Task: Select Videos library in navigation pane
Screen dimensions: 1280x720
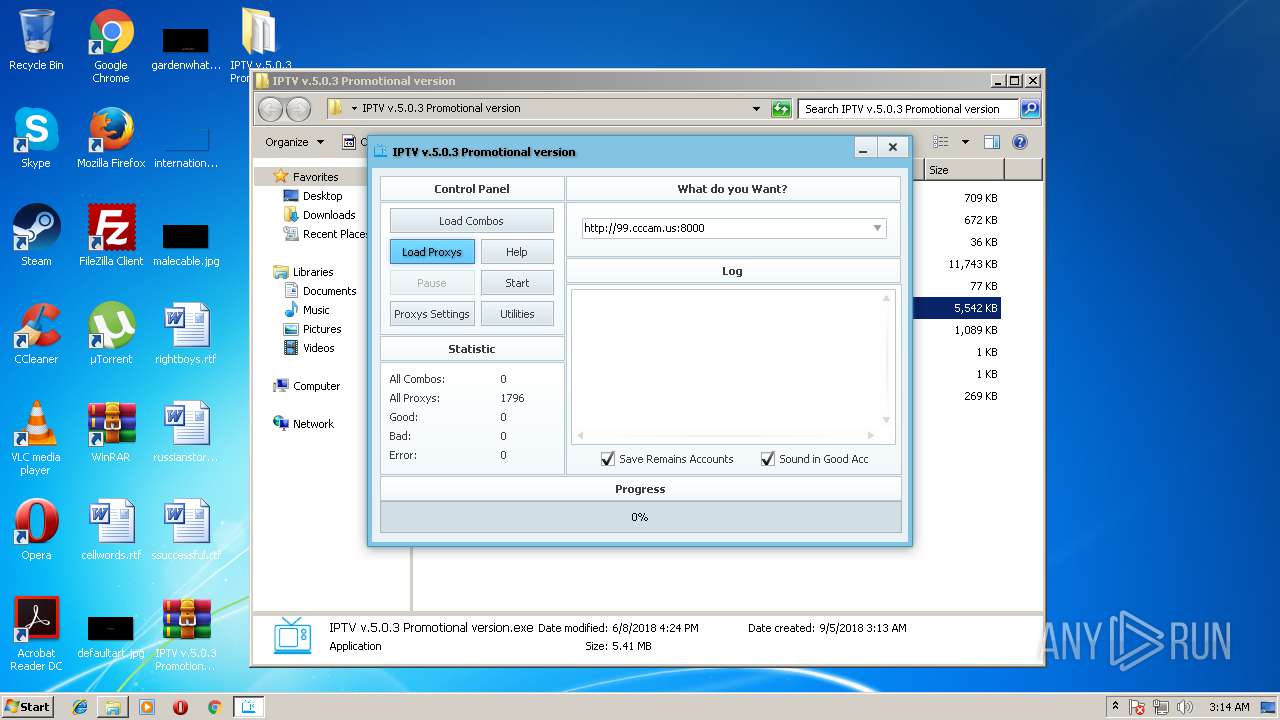Action: point(319,348)
